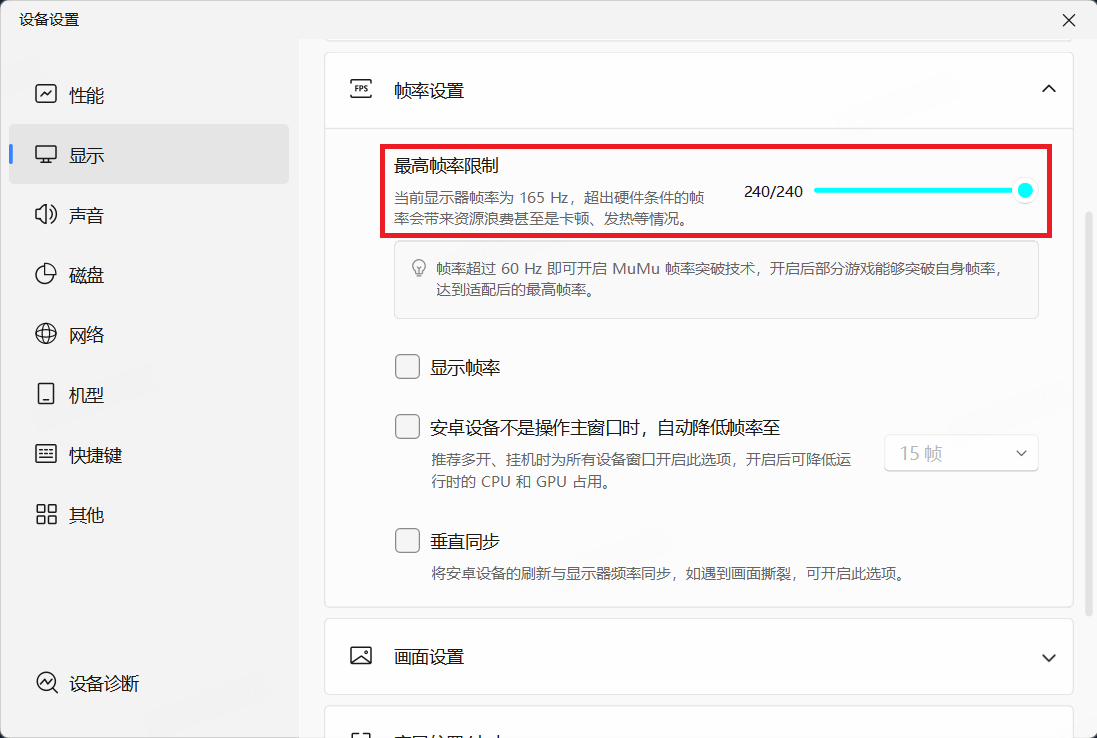Collapse the 帧率设置 section chevron
Viewport: 1097px width, 738px height.
tap(1048, 89)
